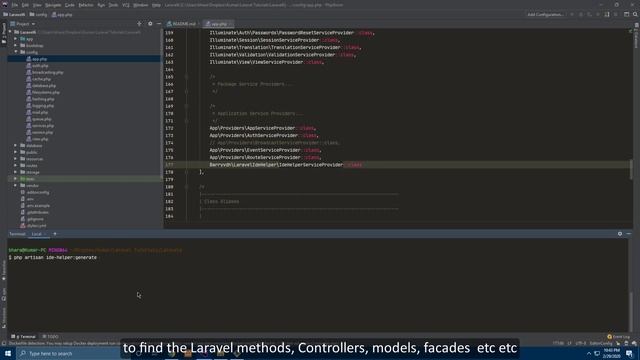Open the Event Log in status bar
This screenshot has width=640, height=360.
(x=619, y=337)
